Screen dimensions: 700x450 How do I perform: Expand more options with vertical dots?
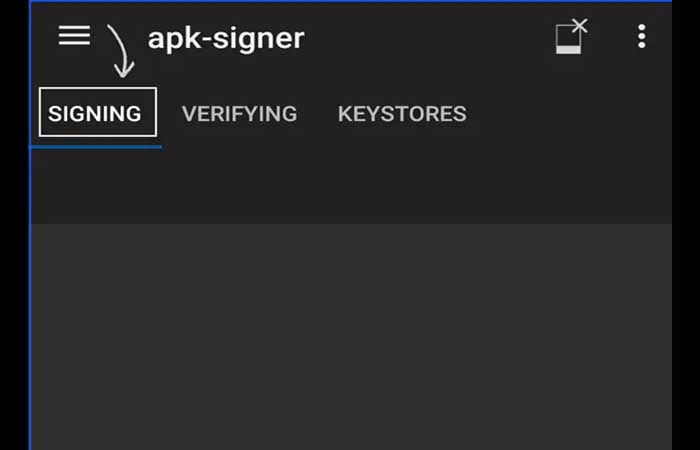pos(641,37)
